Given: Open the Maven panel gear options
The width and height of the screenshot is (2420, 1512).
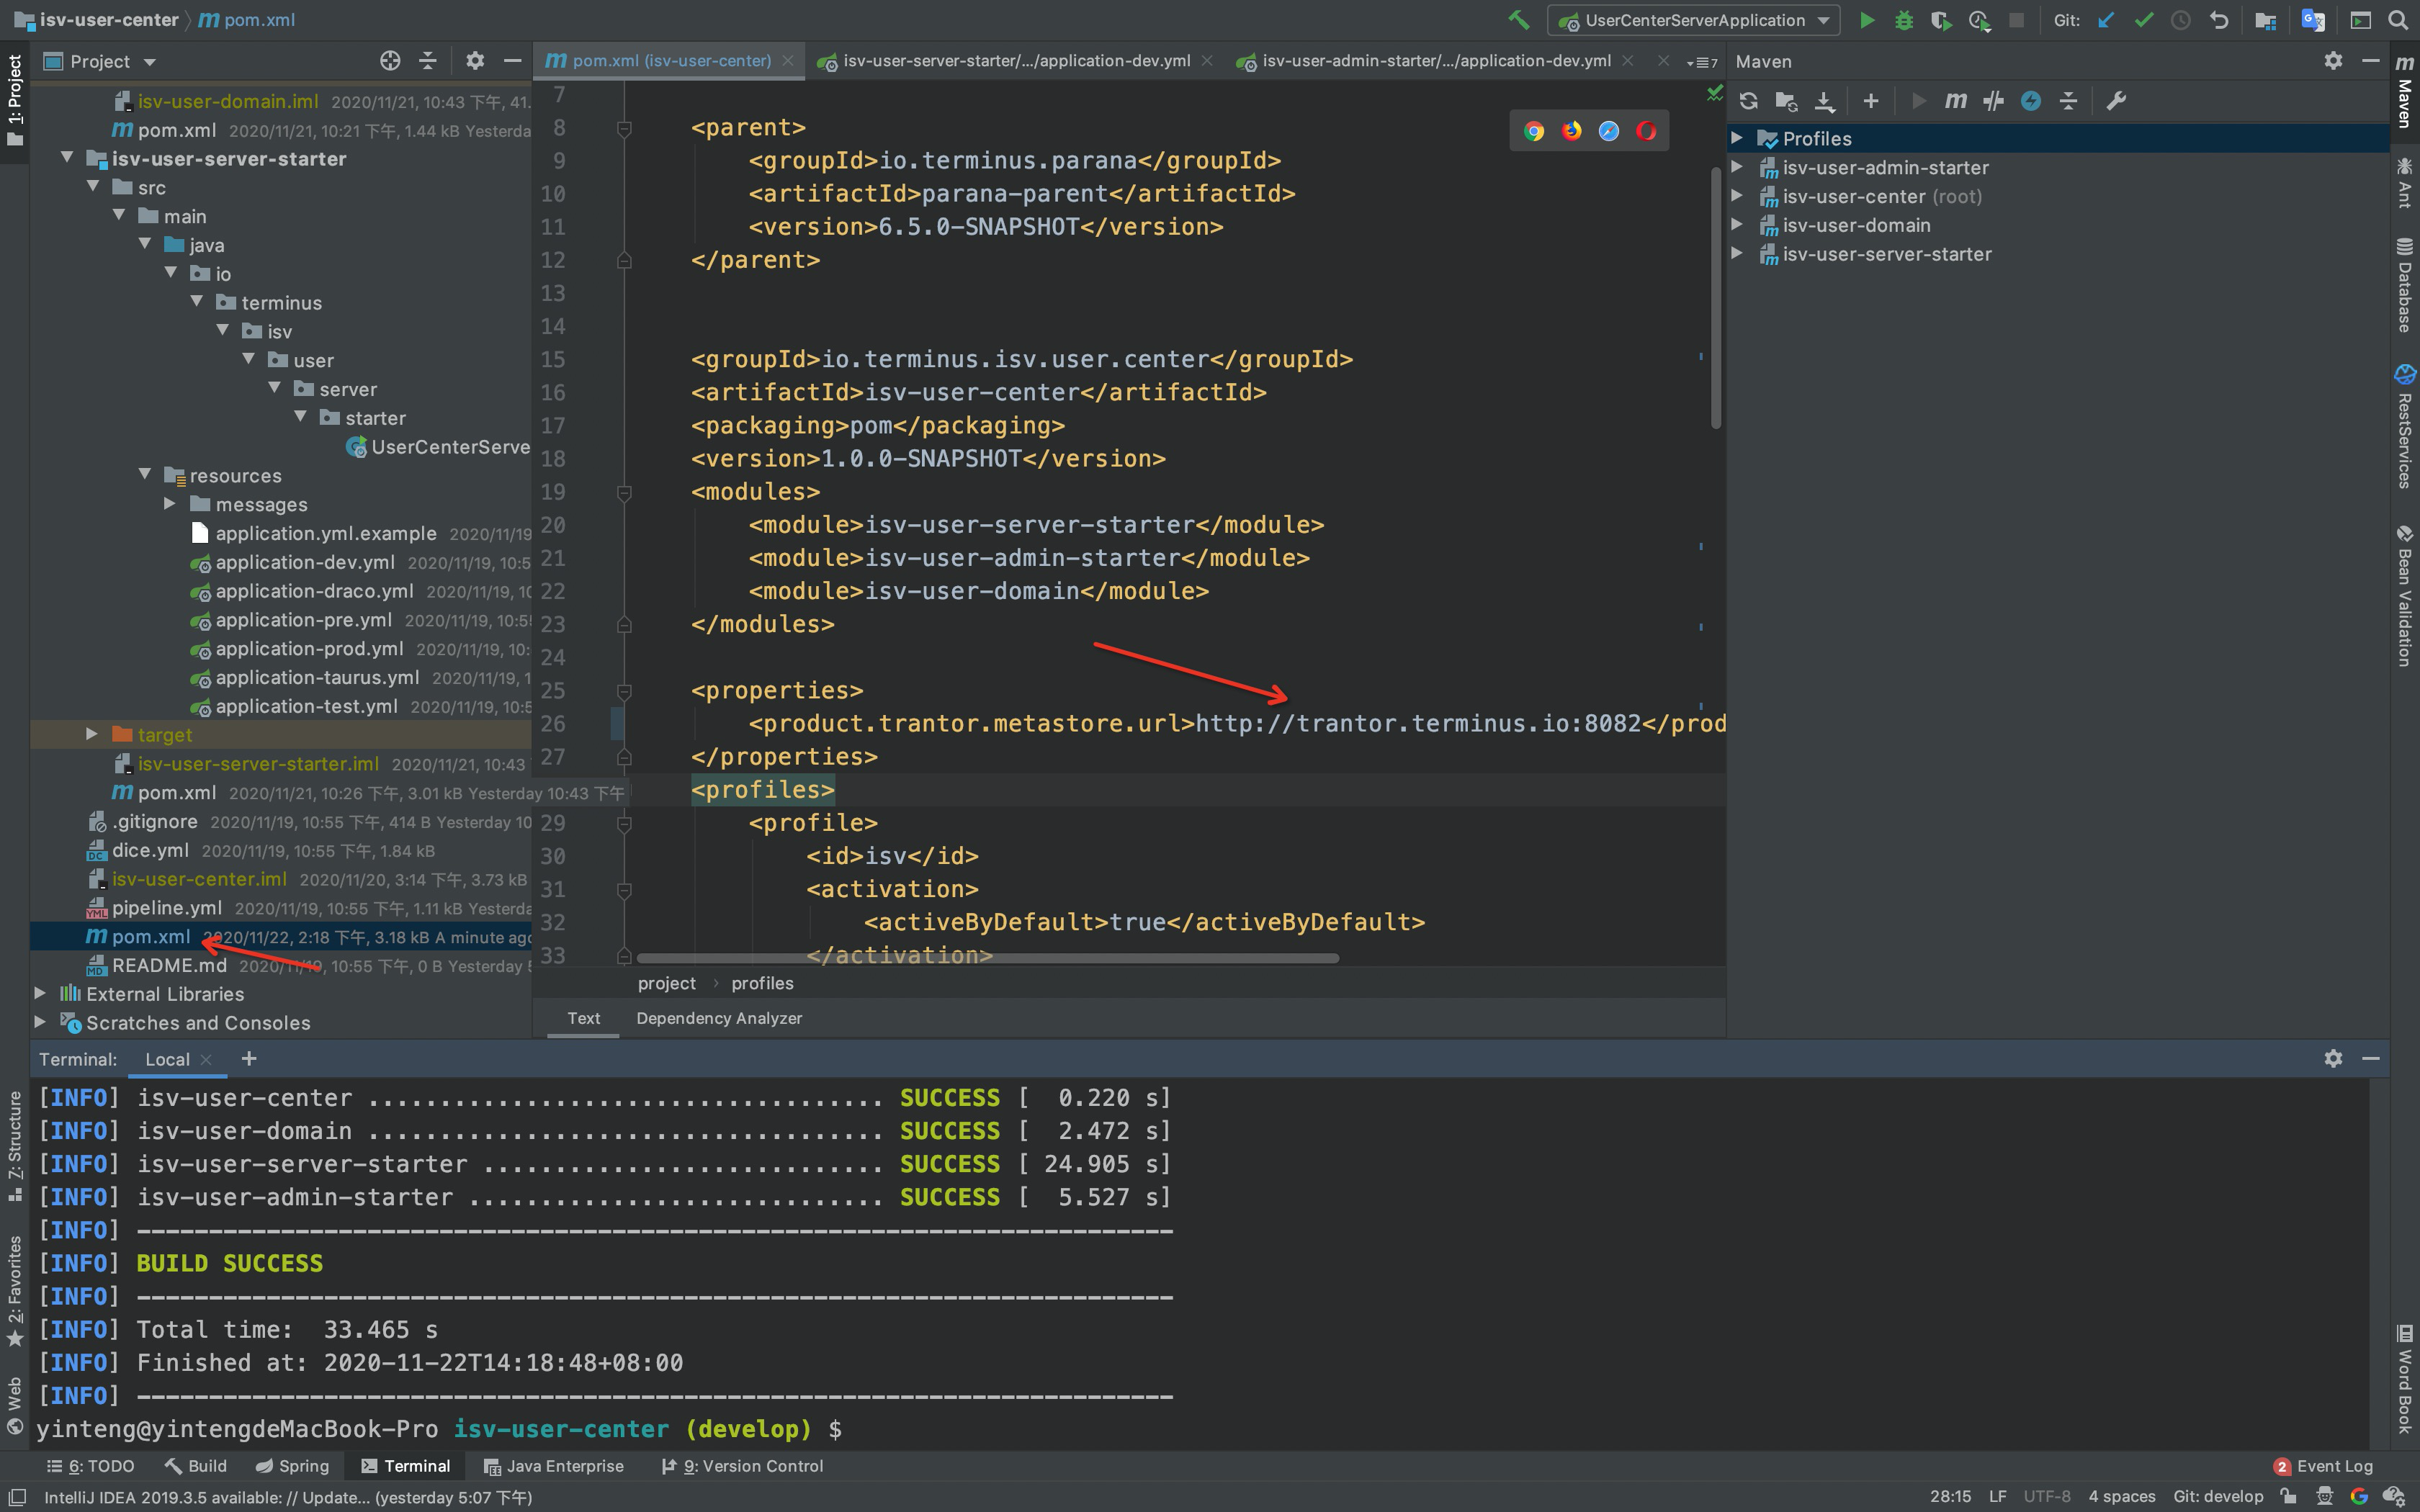Looking at the screenshot, I should (x=2333, y=61).
